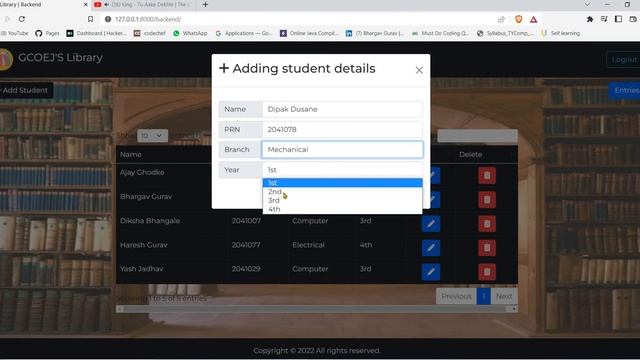Delete the Ajay Ghodke row
Image resolution: width=640 pixels, height=360 pixels.
point(487,176)
